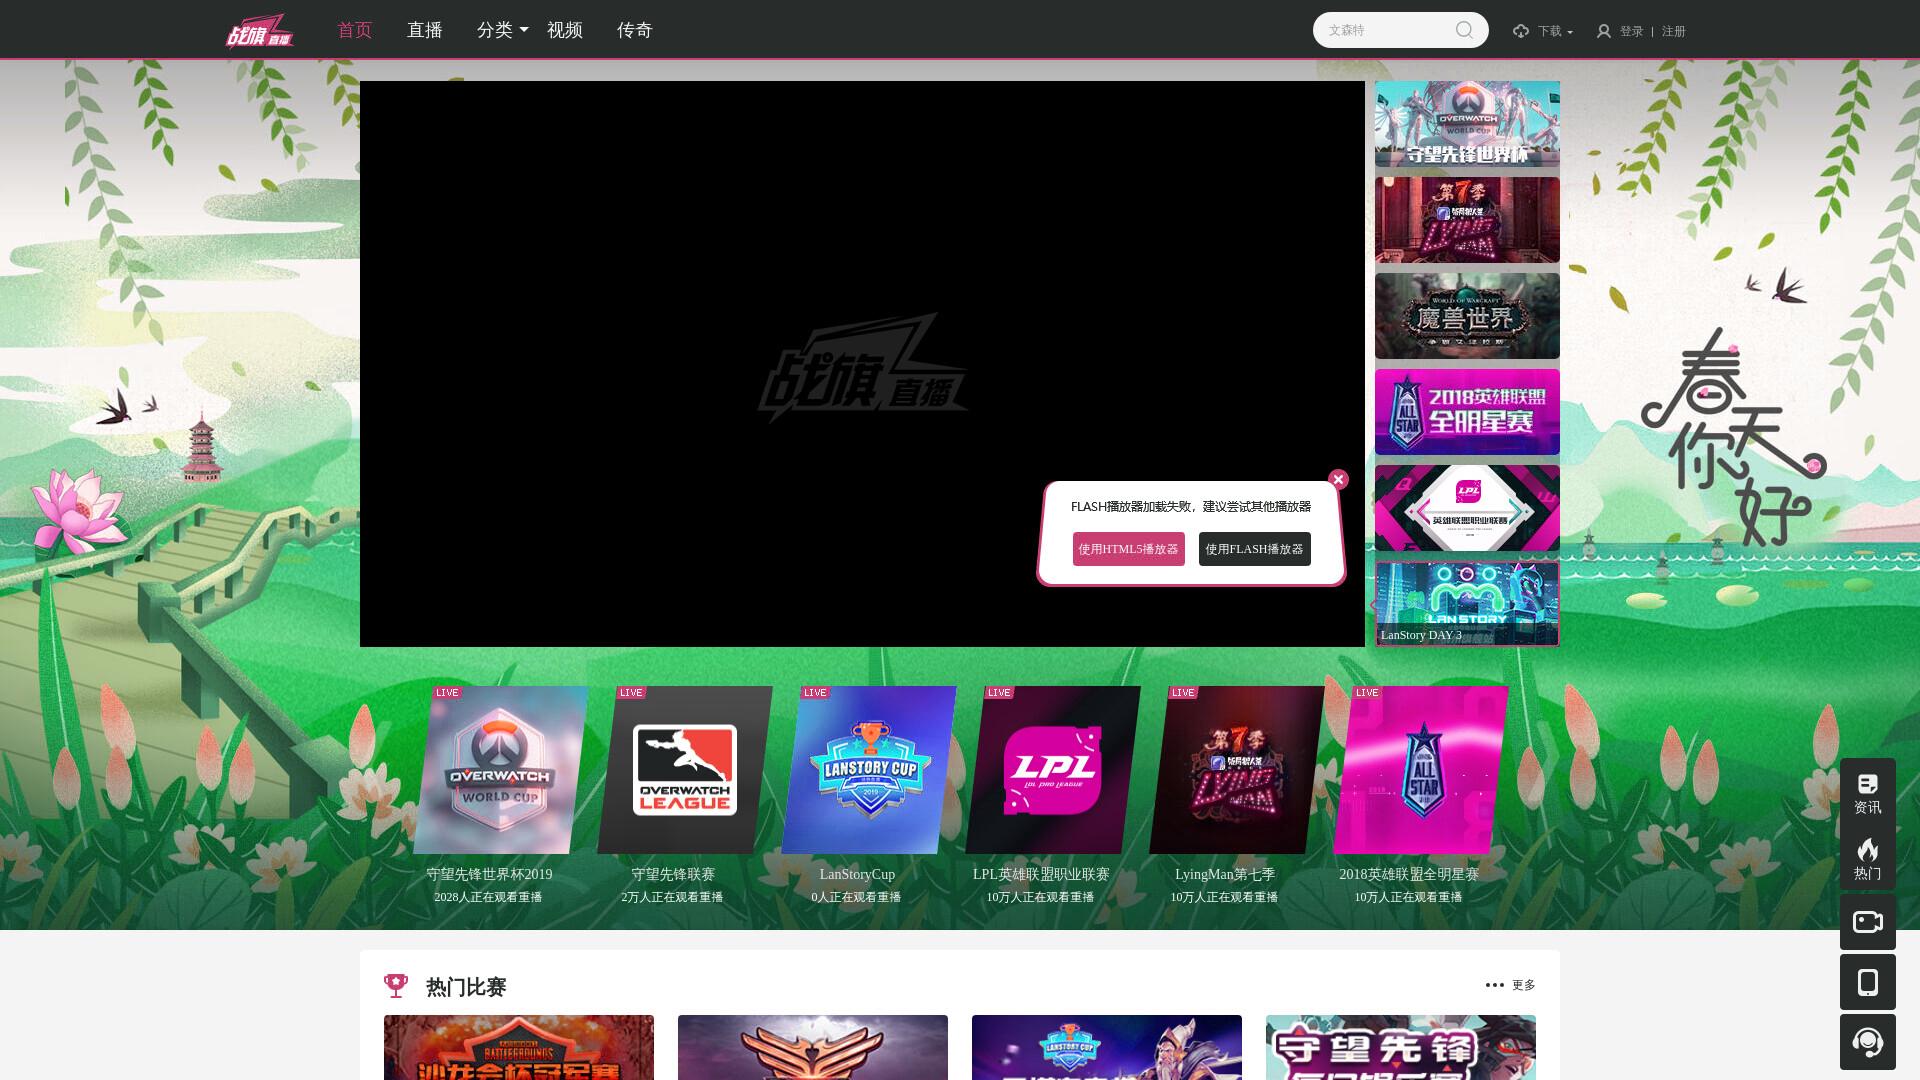Click the LPL英雄联盟职业联赛 title text
The image size is (1920, 1080).
(1041, 874)
